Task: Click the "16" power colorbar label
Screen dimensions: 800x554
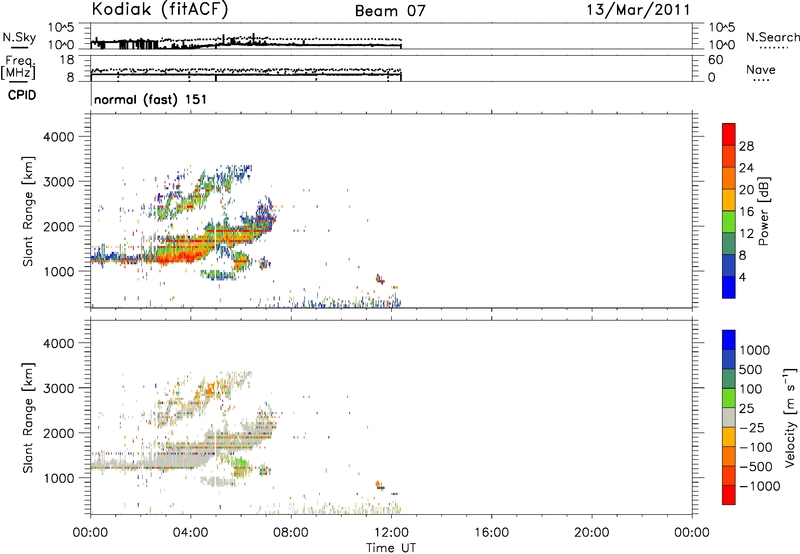Action: pyautogui.click(x=746, y=212)
